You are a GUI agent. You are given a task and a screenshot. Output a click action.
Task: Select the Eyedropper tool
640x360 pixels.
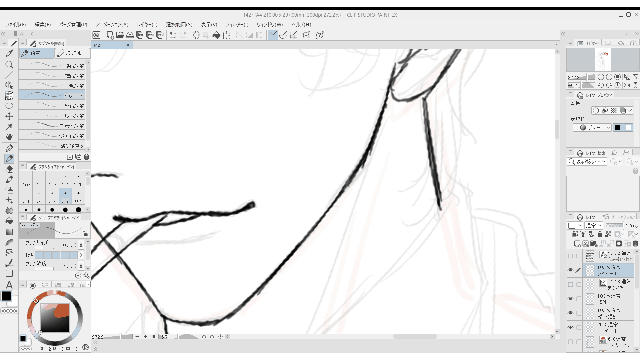click(x=9, y=127)
